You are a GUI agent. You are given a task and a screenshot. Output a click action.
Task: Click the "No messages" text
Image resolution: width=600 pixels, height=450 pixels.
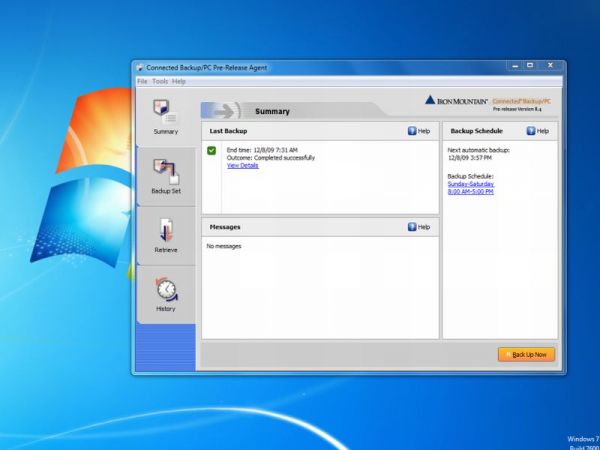[x=224, y=246]
